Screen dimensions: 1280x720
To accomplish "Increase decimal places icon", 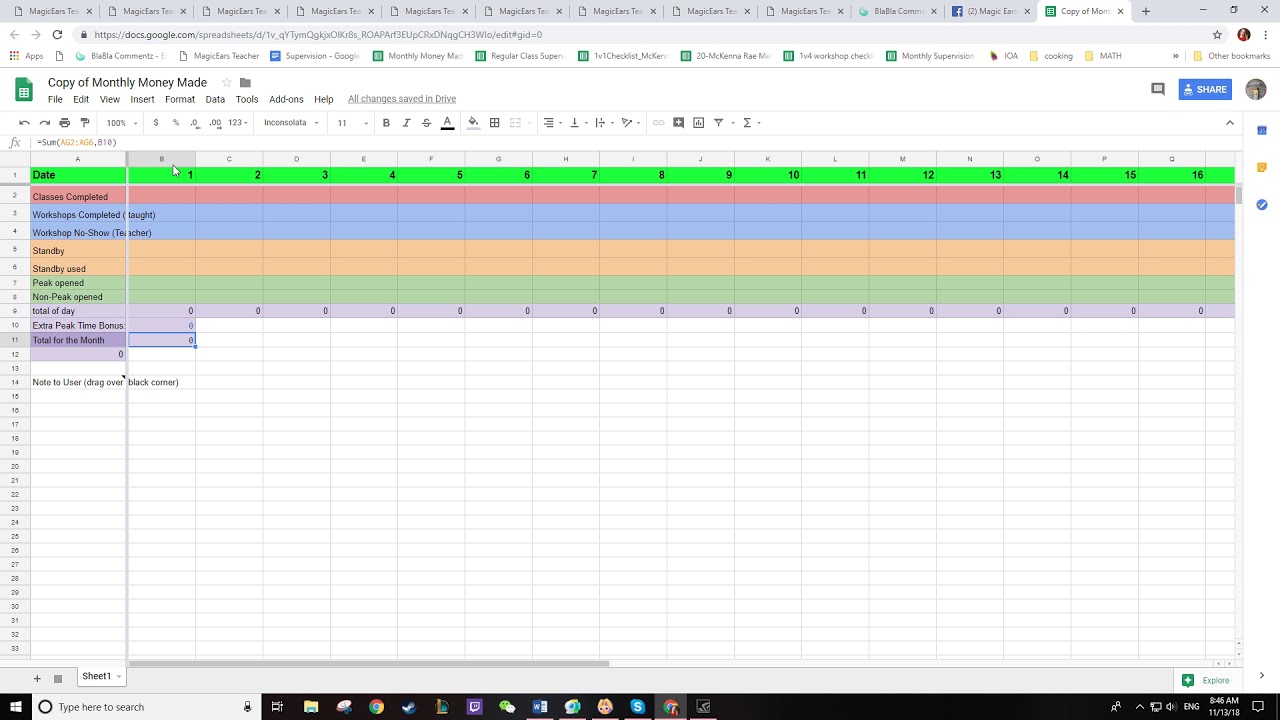I will [214, 123].
